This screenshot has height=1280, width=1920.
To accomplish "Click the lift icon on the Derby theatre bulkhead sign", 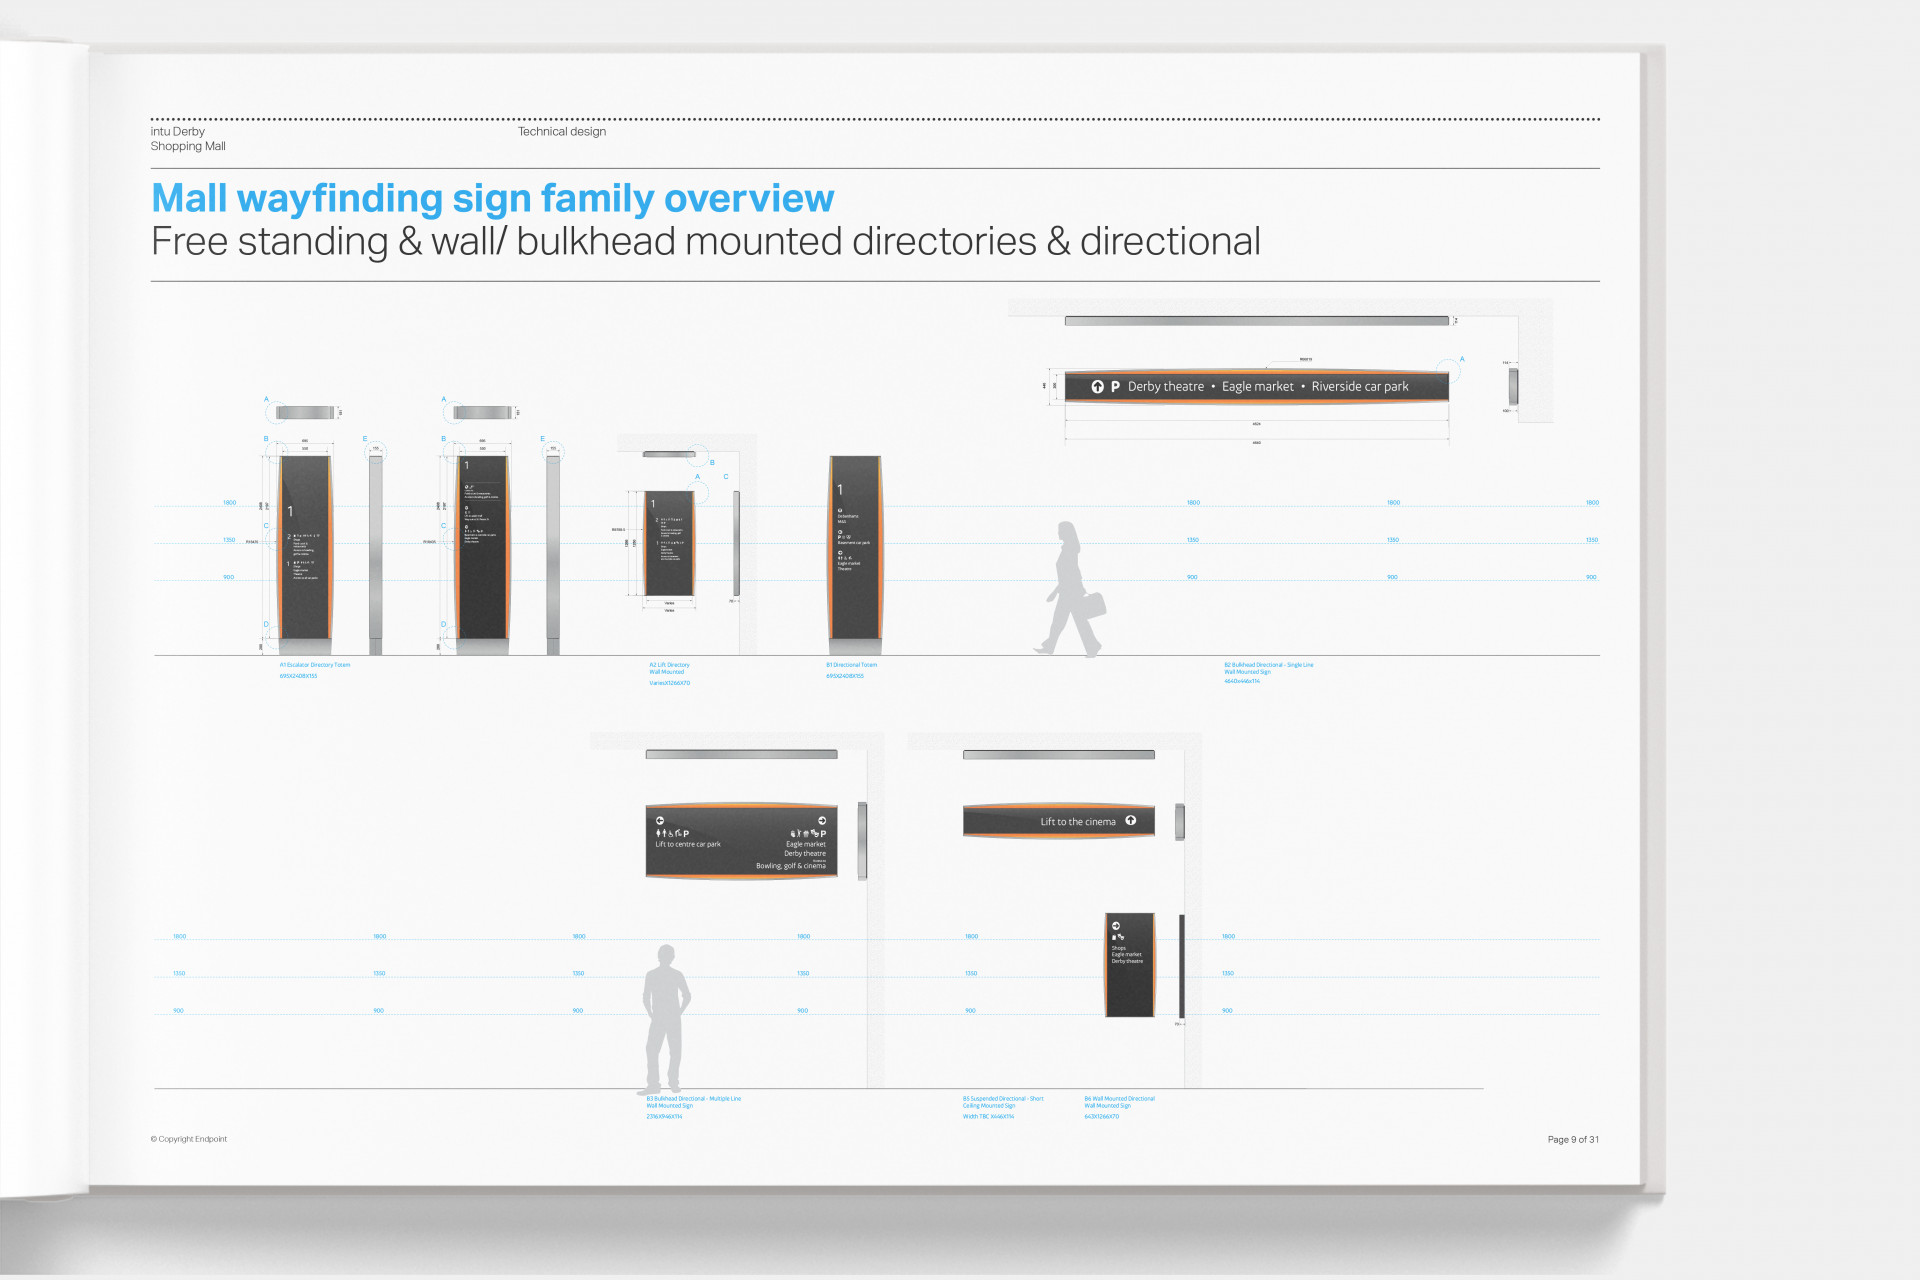I will coord(1097,387).
